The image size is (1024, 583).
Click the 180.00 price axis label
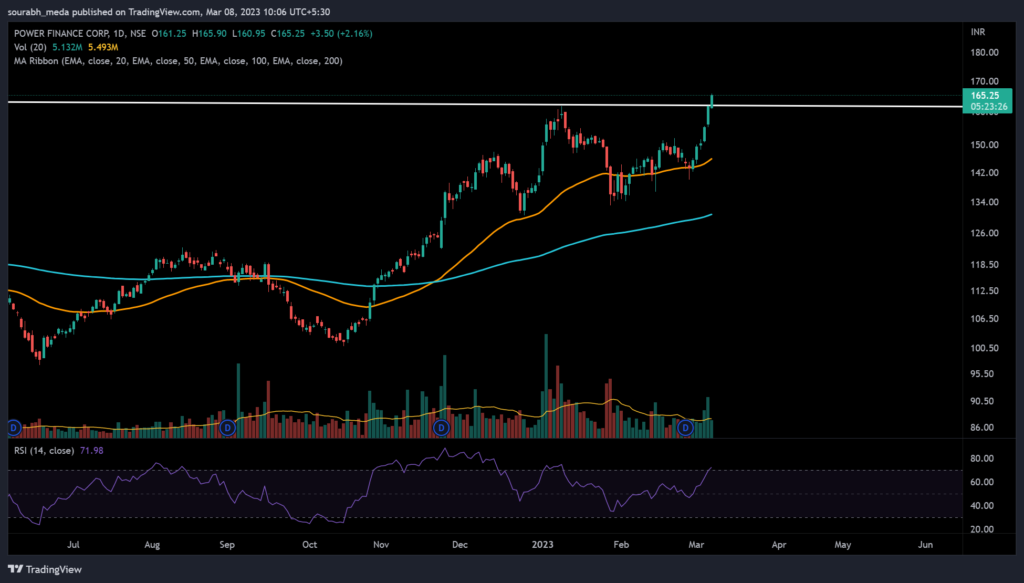(984, 56)
